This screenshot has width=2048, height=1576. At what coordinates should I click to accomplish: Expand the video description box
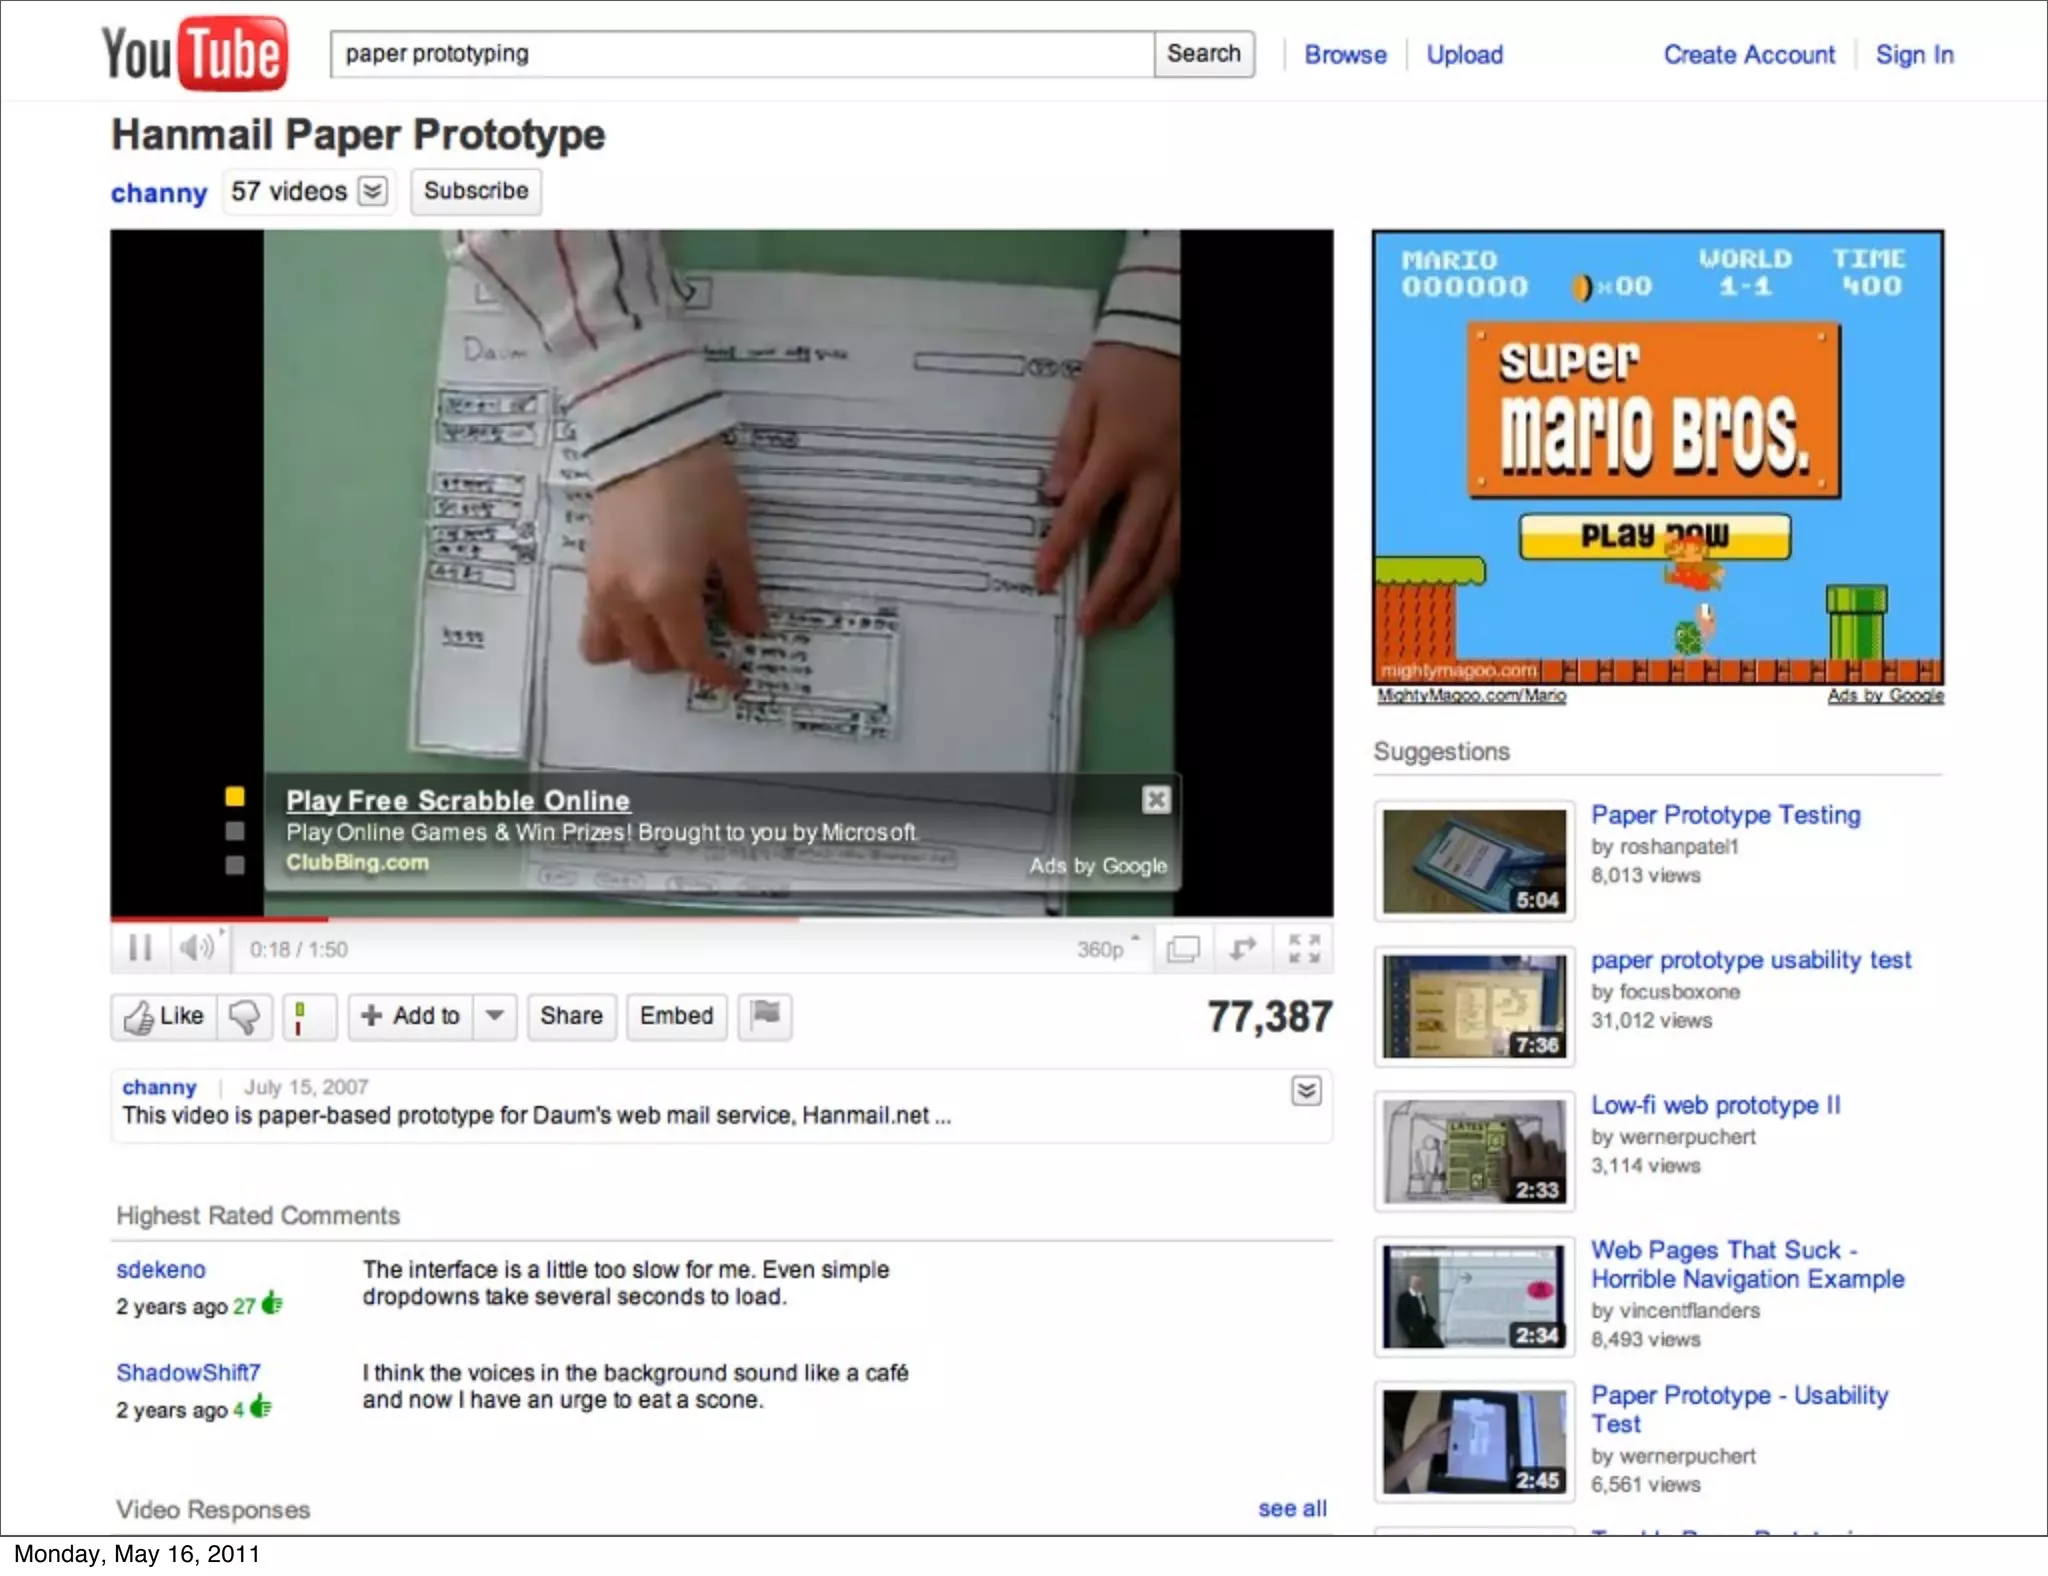pyautogui.click(x=1306, y=1090)
